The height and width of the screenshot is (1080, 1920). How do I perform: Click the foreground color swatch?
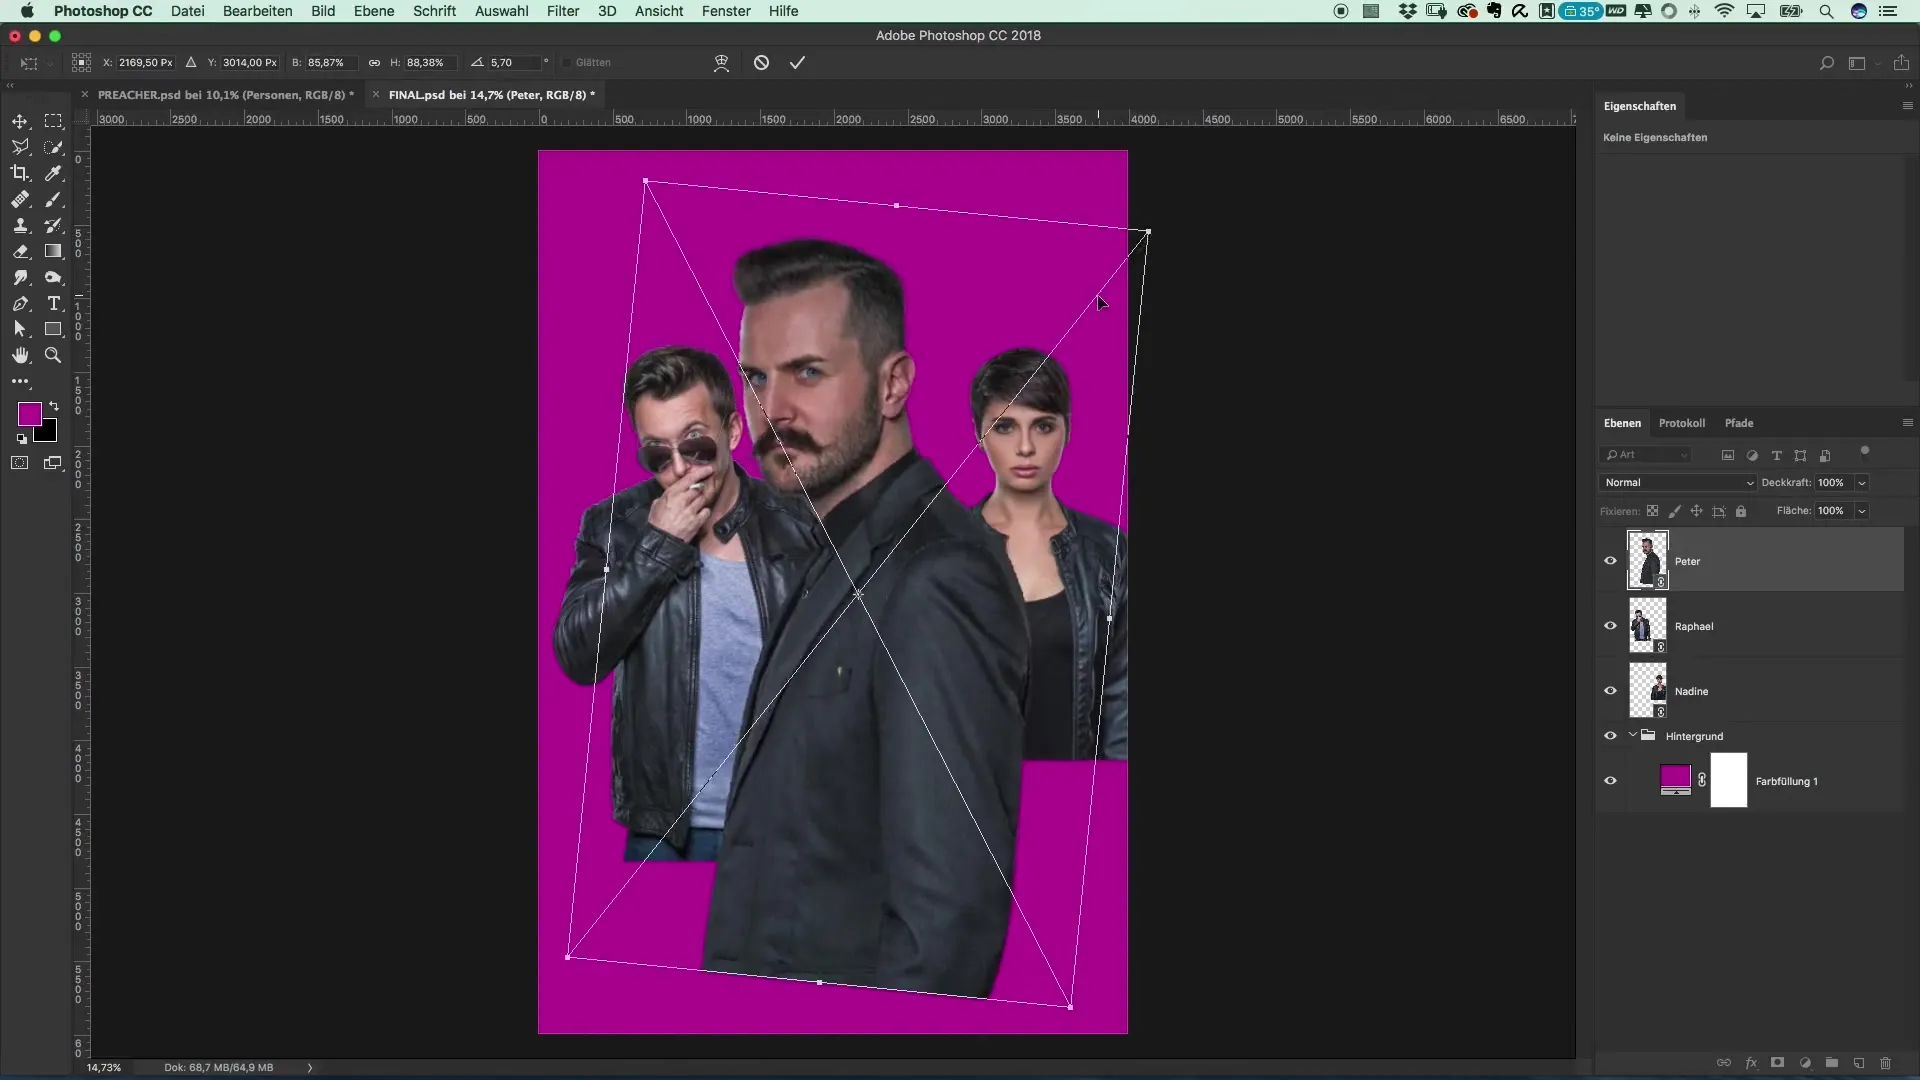(x=29, y=414)
